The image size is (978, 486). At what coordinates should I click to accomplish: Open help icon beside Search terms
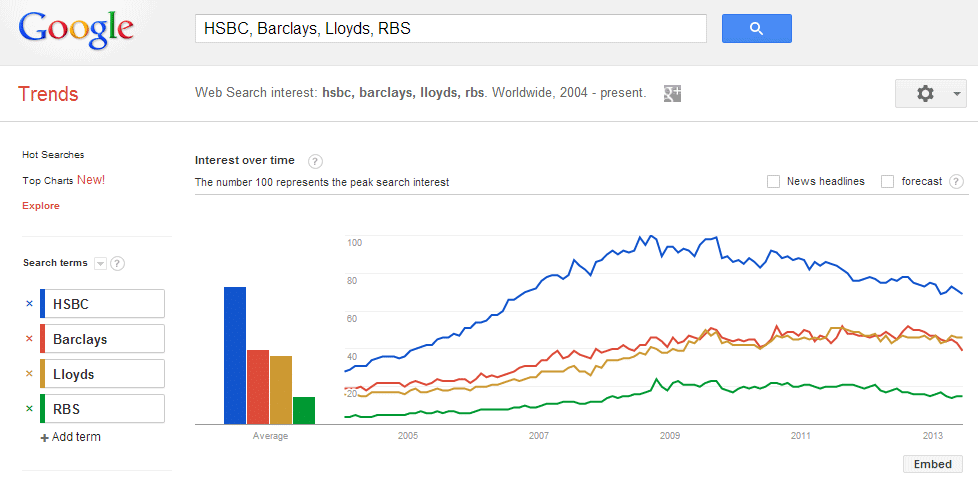coord(117,263)
